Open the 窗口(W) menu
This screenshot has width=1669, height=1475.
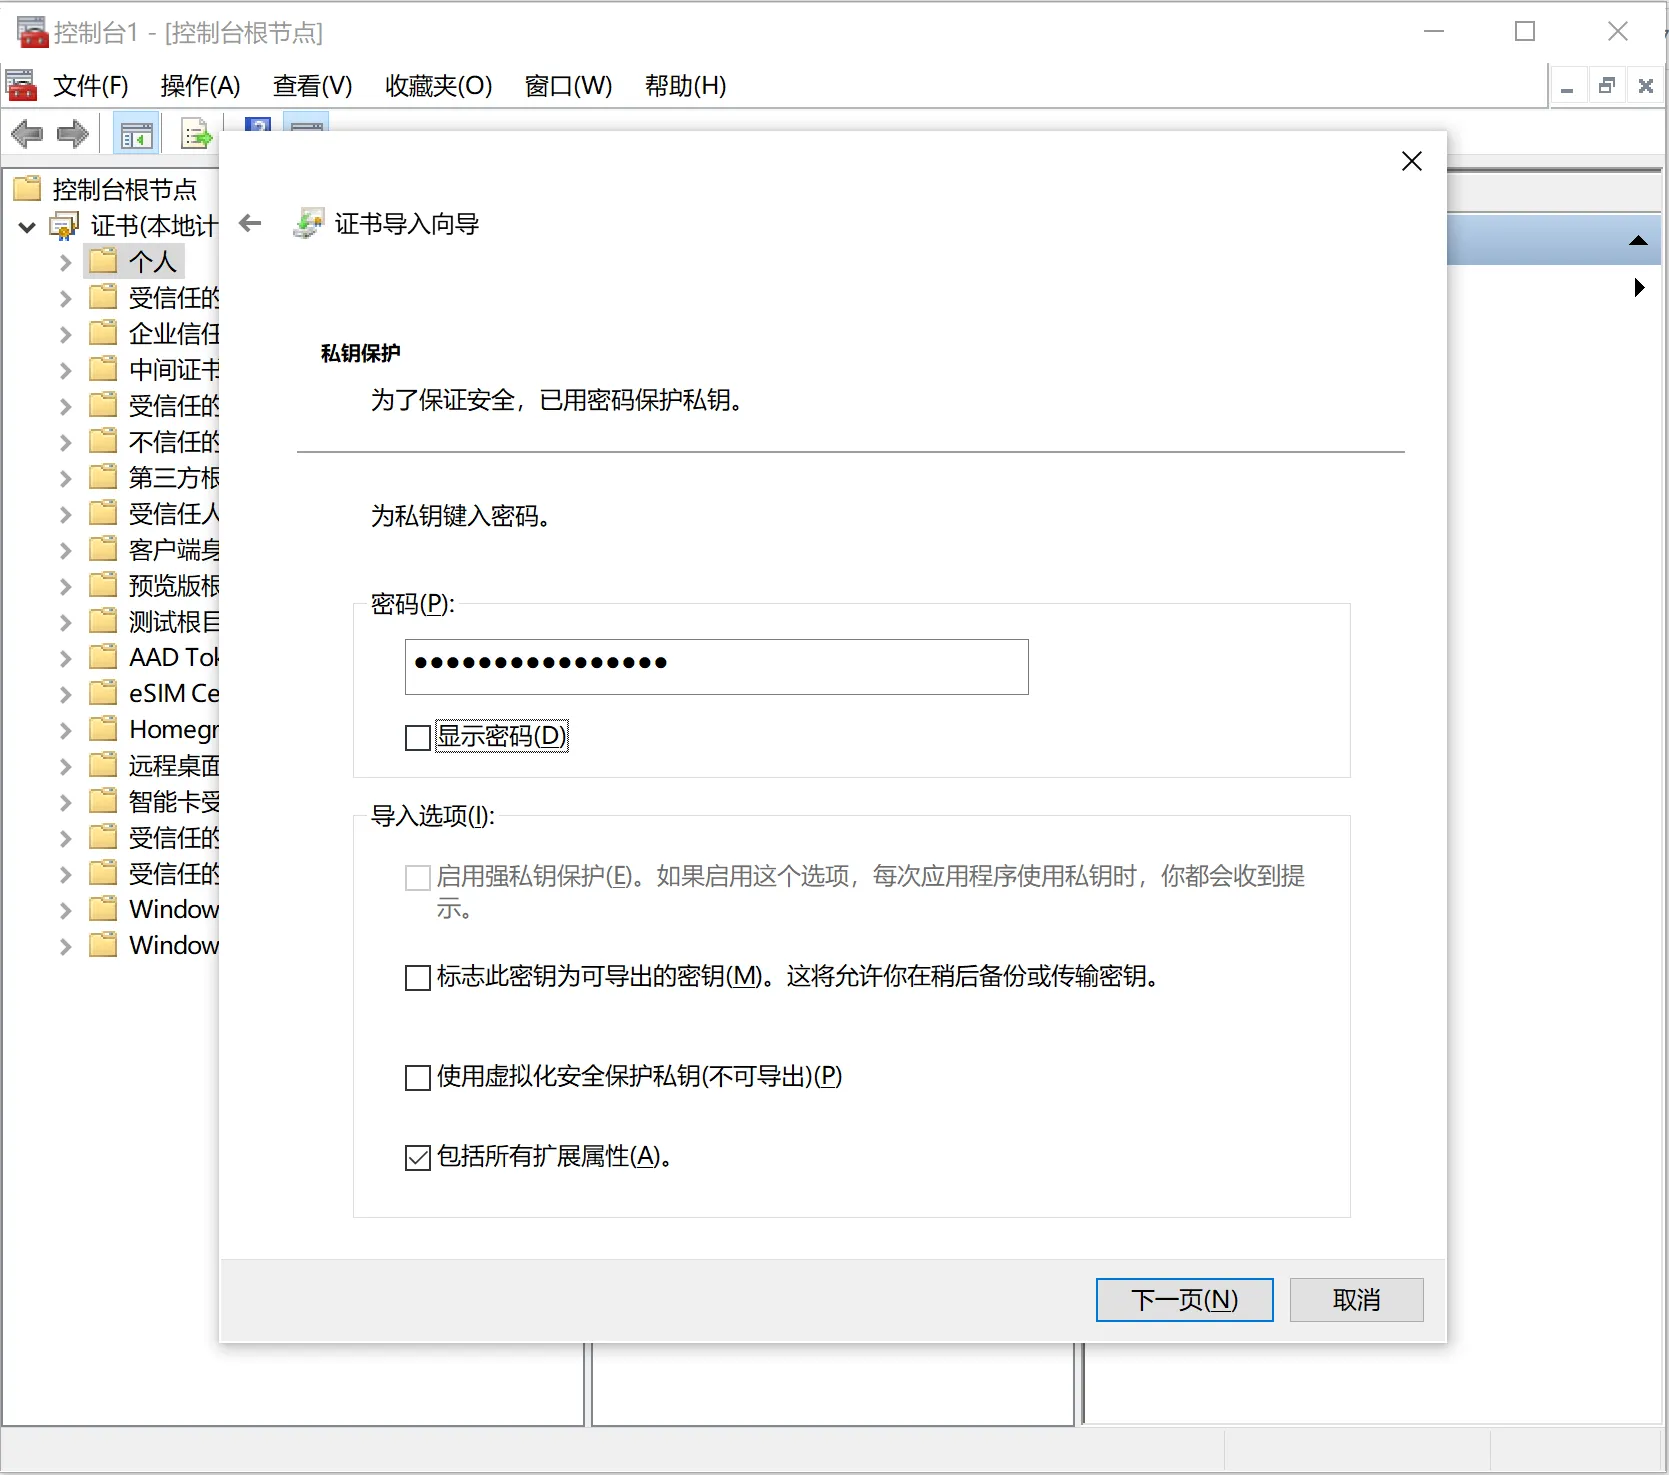coord(569,86)
